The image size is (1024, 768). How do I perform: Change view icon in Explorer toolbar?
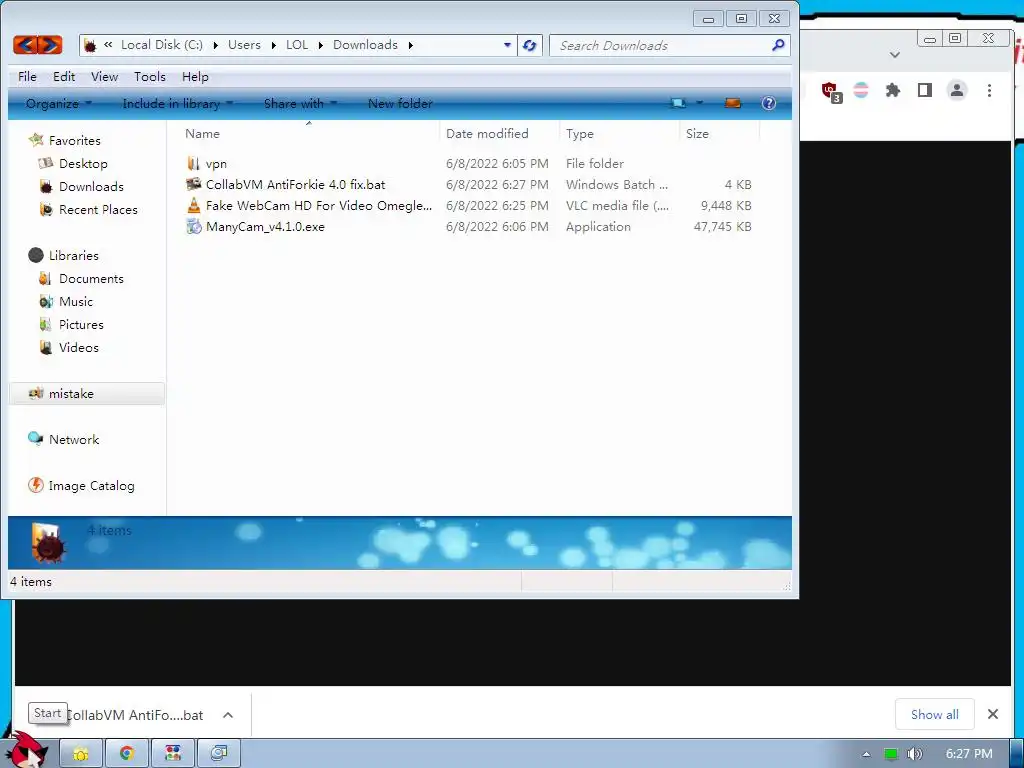click(678, 103)
